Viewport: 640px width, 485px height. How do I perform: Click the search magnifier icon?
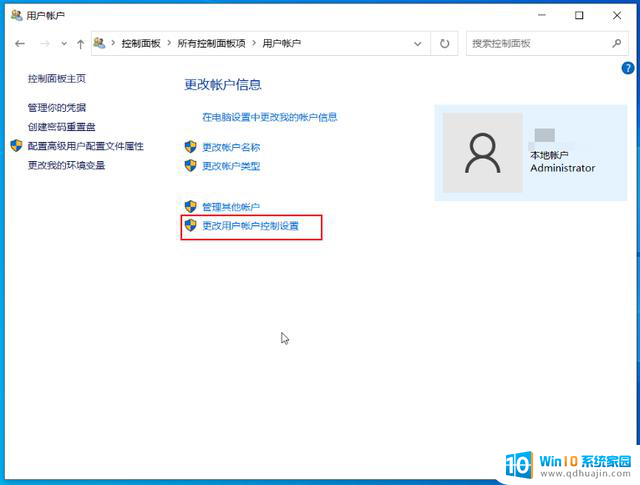coord(617,43)
